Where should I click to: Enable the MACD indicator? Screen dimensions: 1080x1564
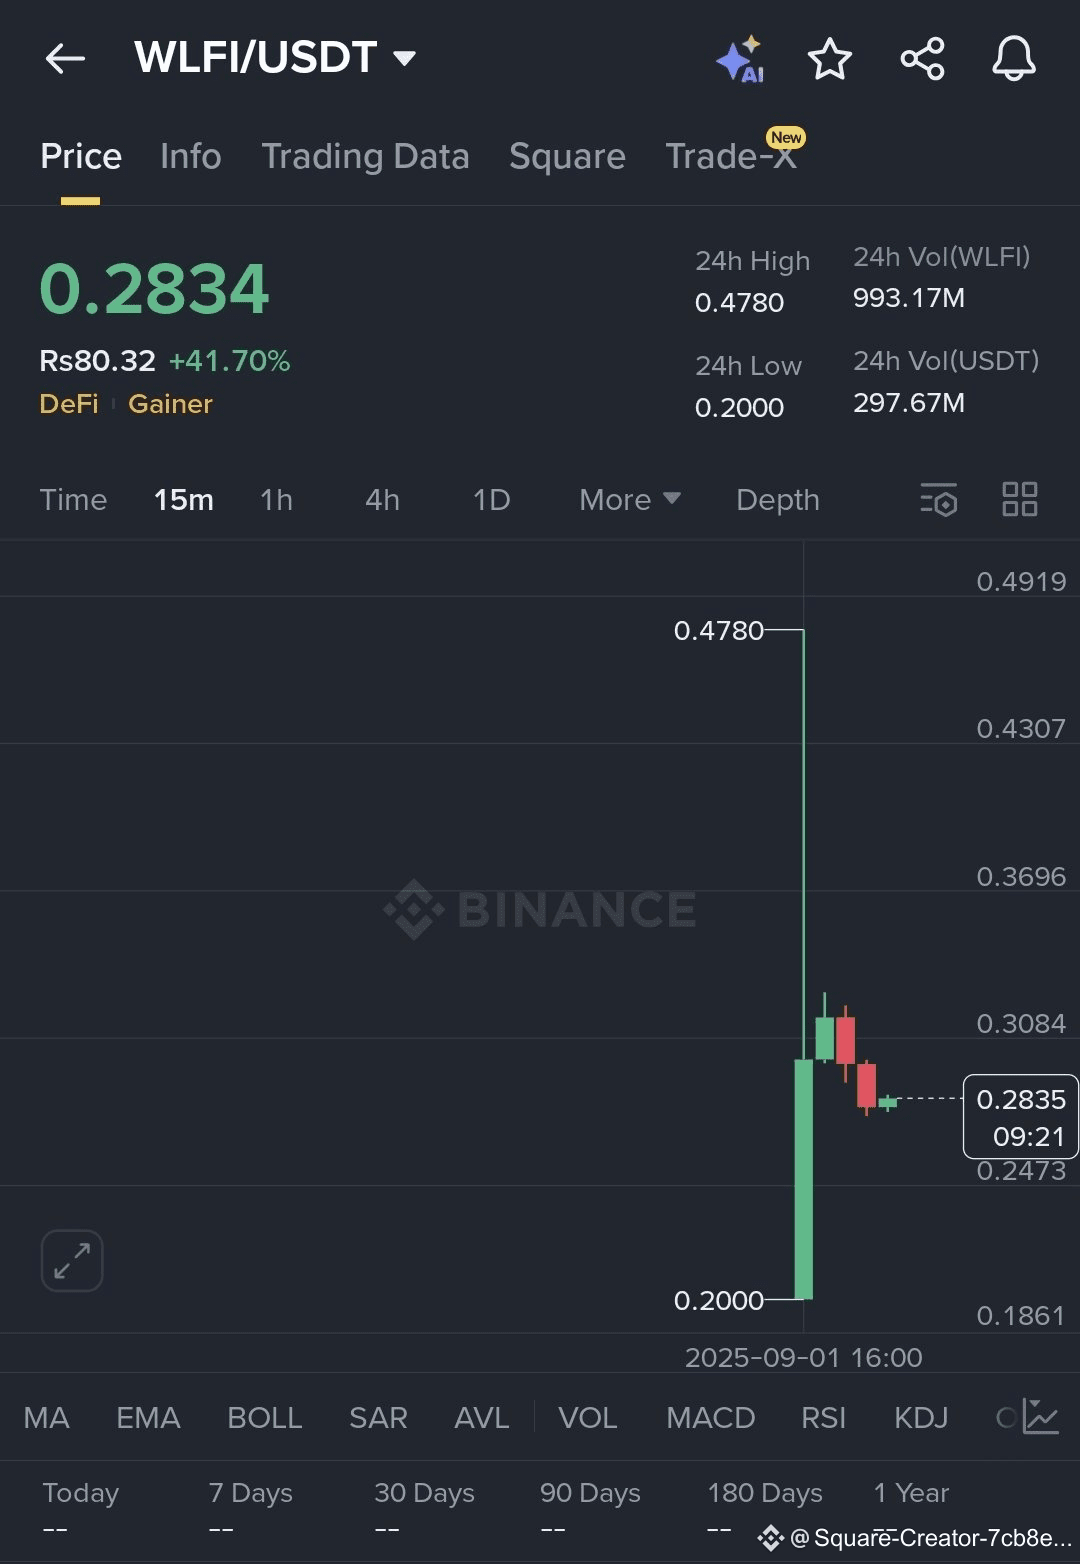point(710,1418)
